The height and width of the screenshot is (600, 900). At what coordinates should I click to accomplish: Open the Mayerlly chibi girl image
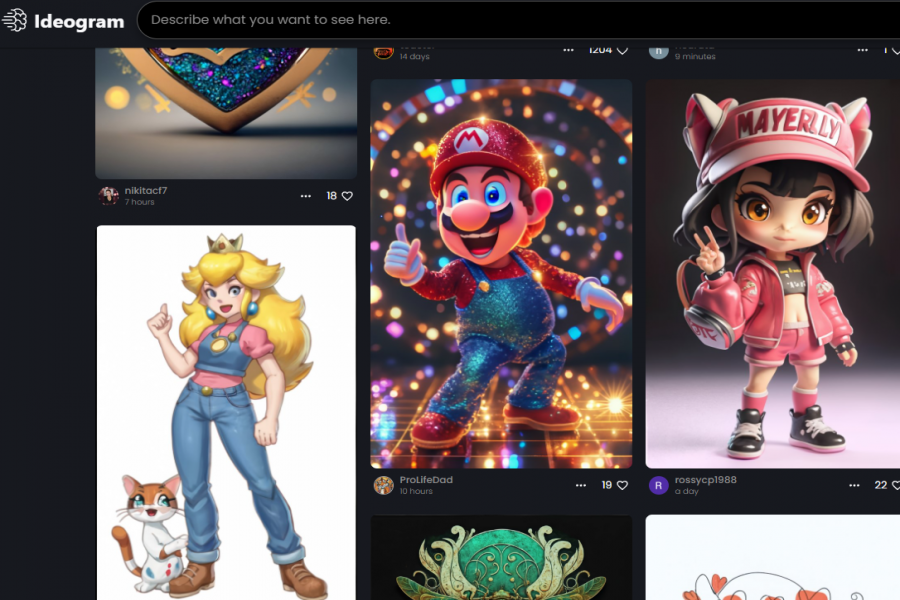772,273
